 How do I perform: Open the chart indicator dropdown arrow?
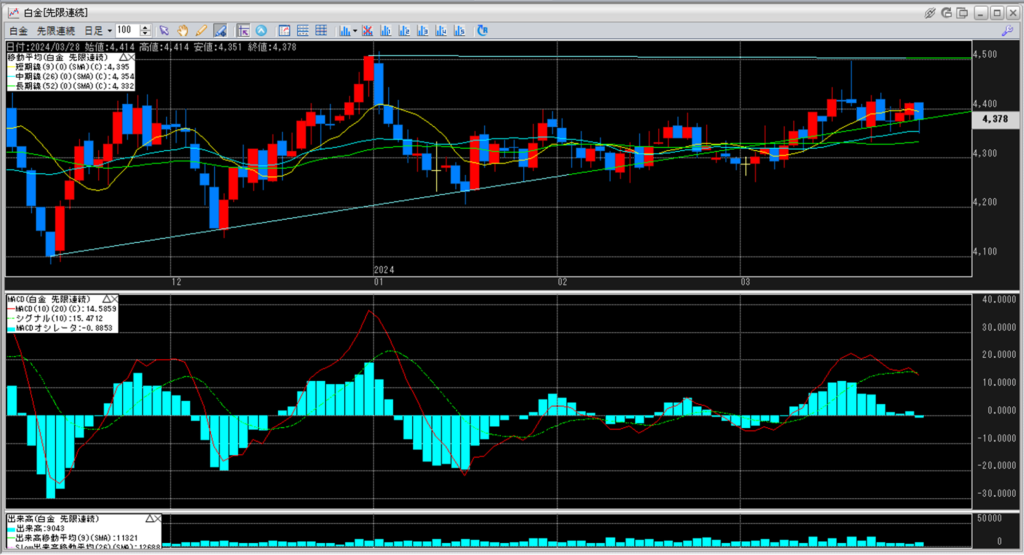pyautogui.click(x=354, y=31)
